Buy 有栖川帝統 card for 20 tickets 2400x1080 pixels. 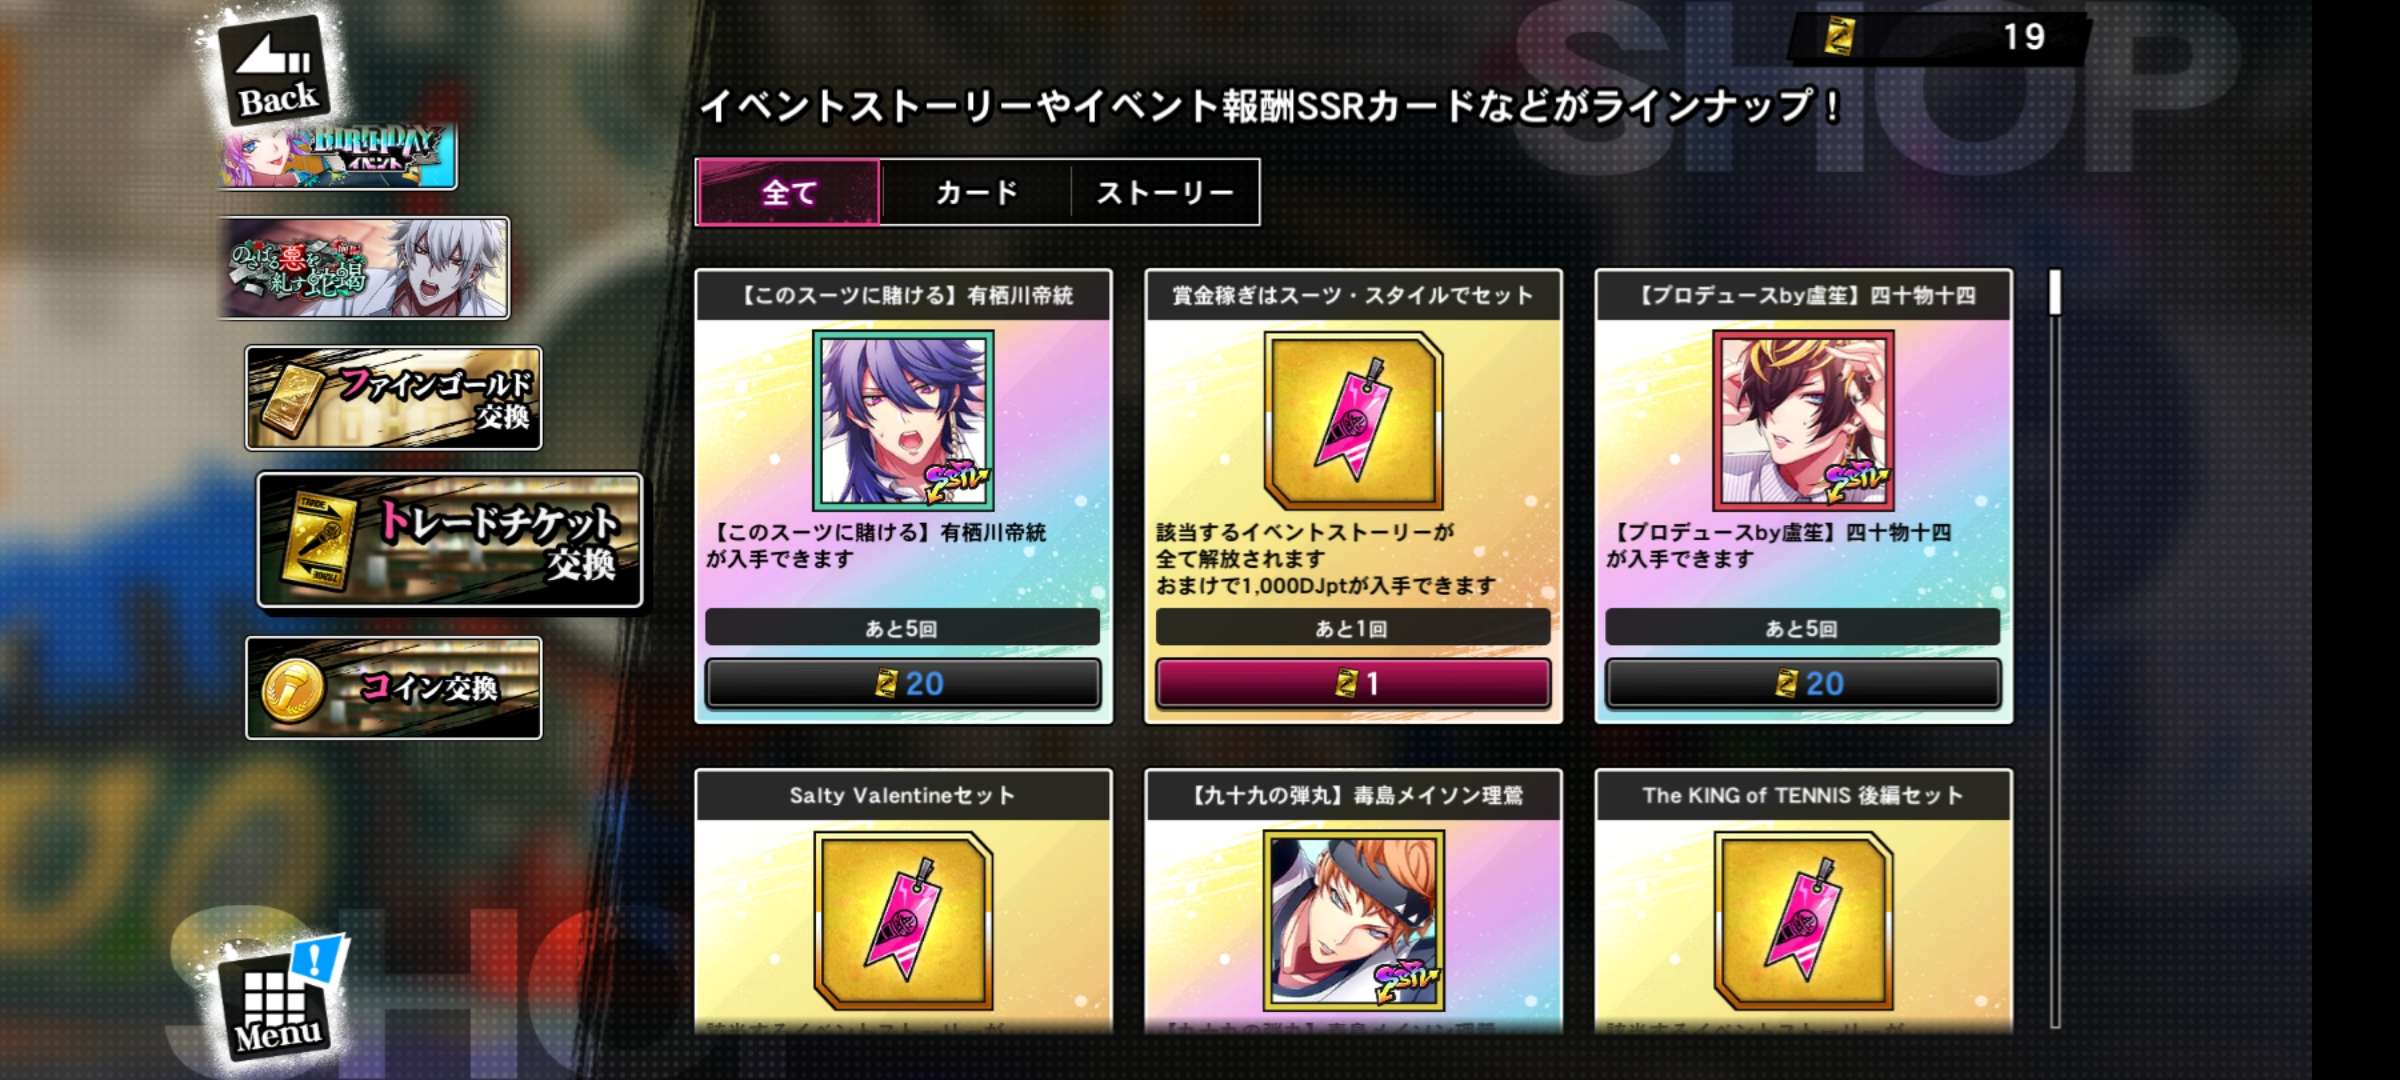tap(903, 683)
